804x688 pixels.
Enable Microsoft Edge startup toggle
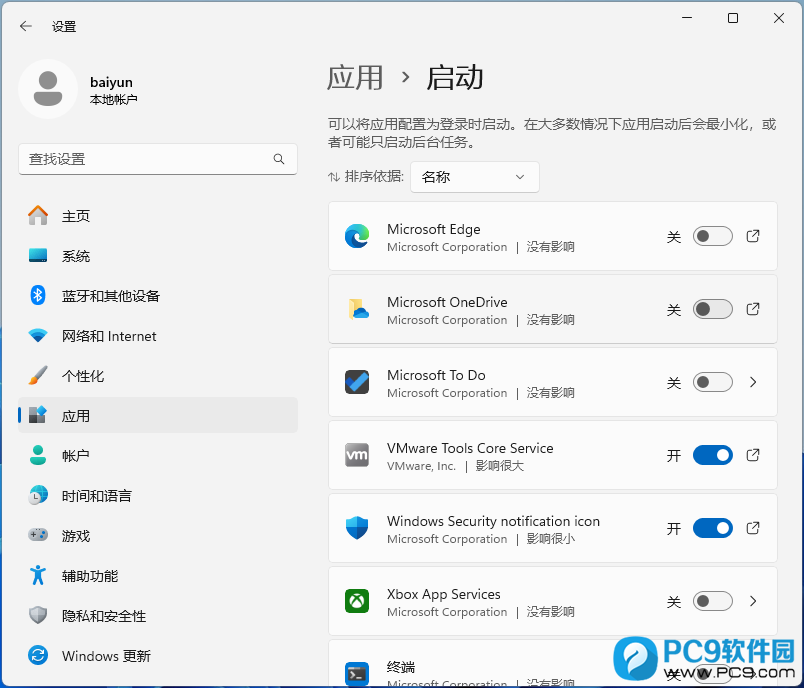coord(713,236)
